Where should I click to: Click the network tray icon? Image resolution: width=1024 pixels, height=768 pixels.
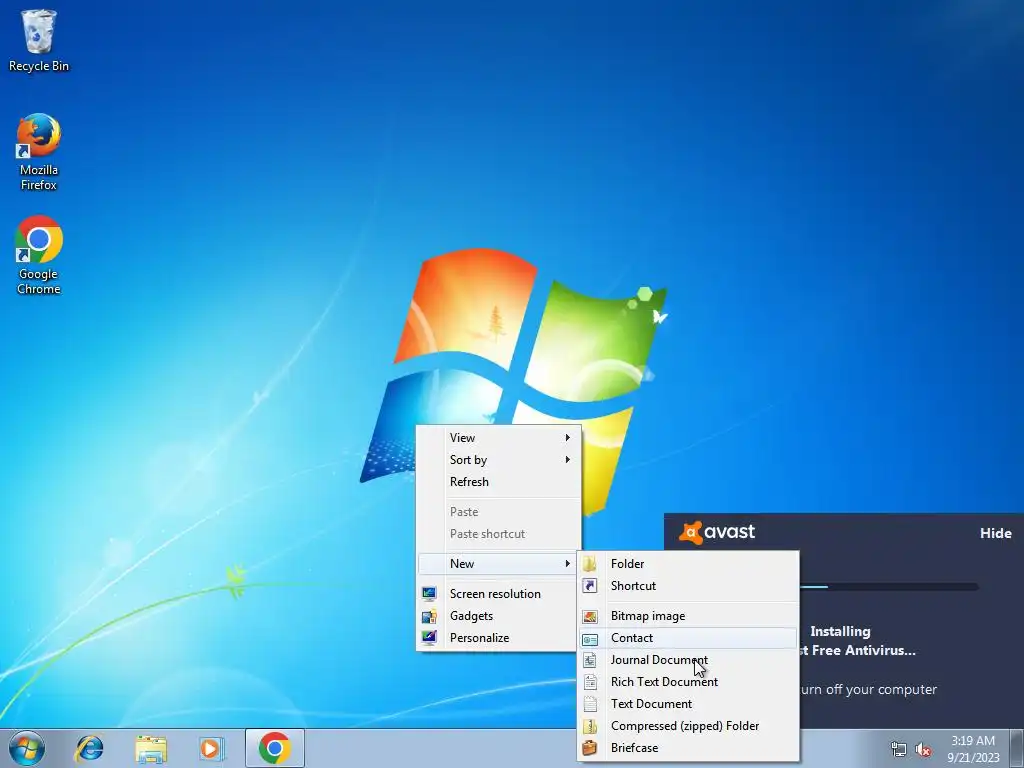pyautogui.click(x=899, y=749)
